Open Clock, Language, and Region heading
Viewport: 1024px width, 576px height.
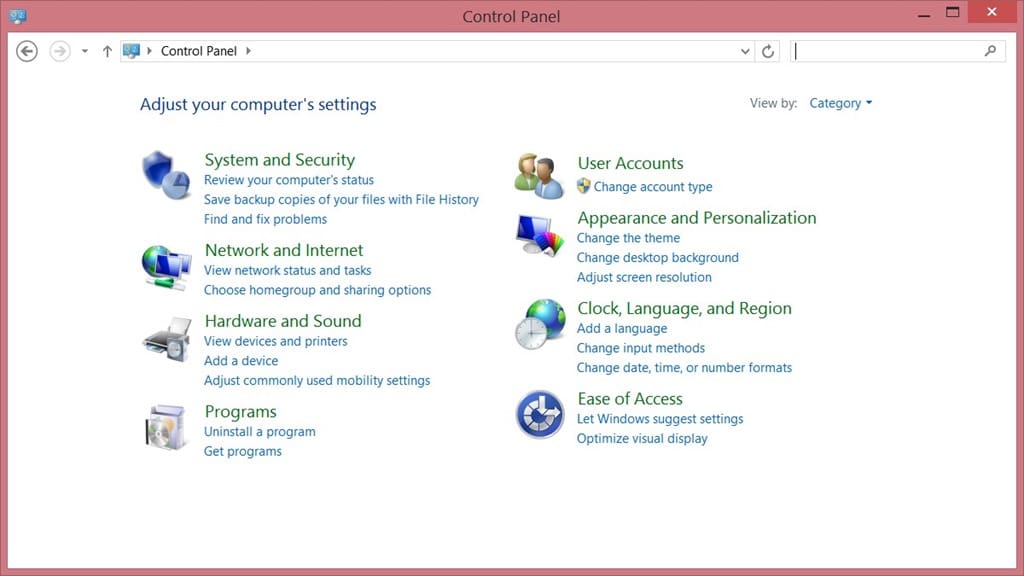(x=684, y=308)
